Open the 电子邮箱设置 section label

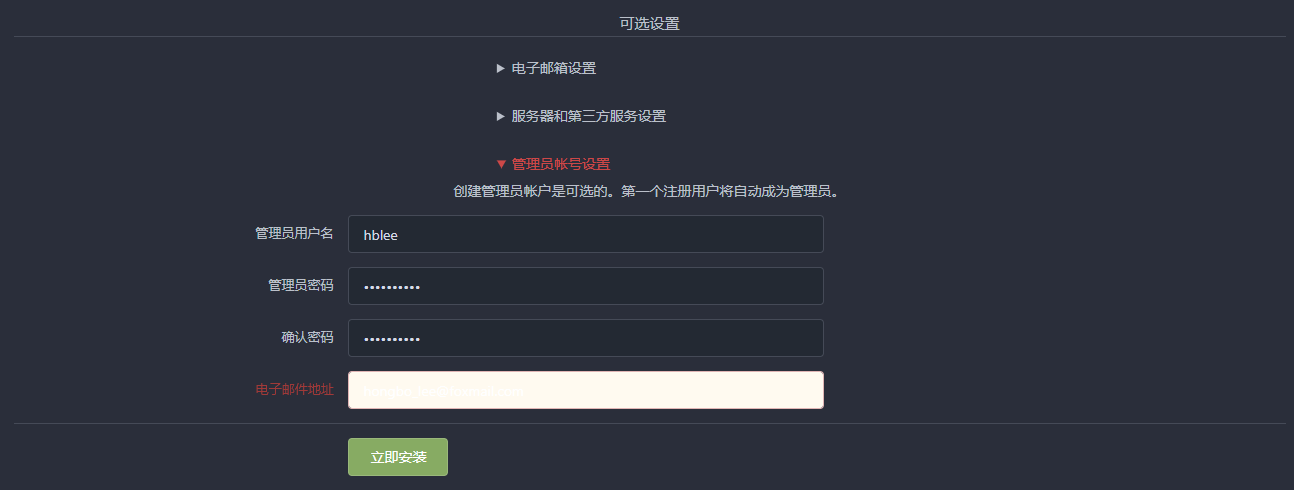[553, 69]
